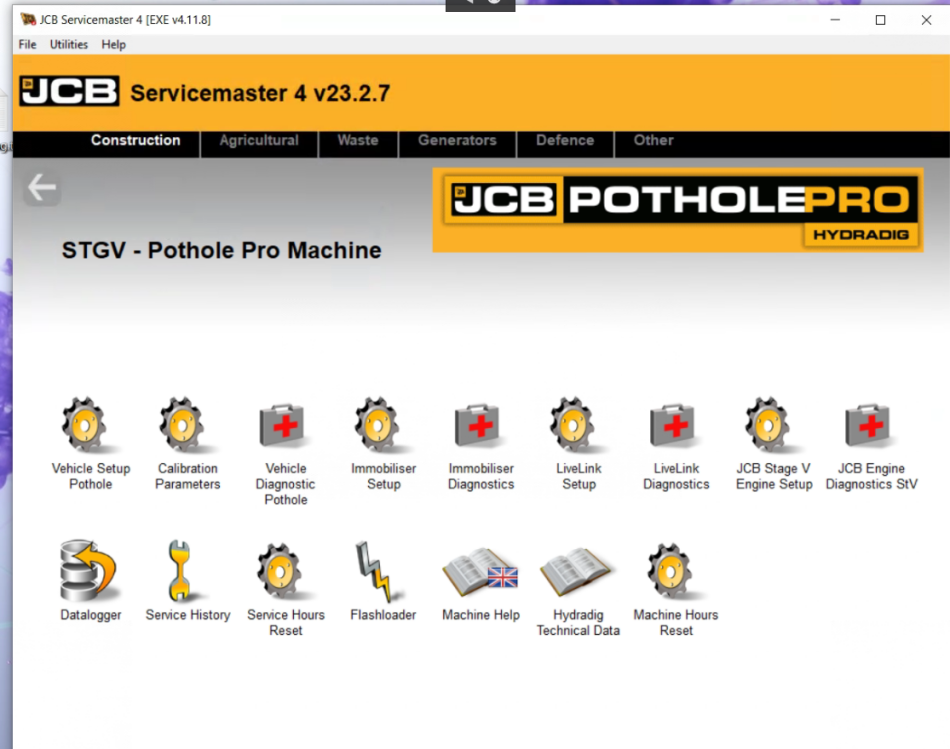Switch to the Agricultural tab

[x=259, y=140]
